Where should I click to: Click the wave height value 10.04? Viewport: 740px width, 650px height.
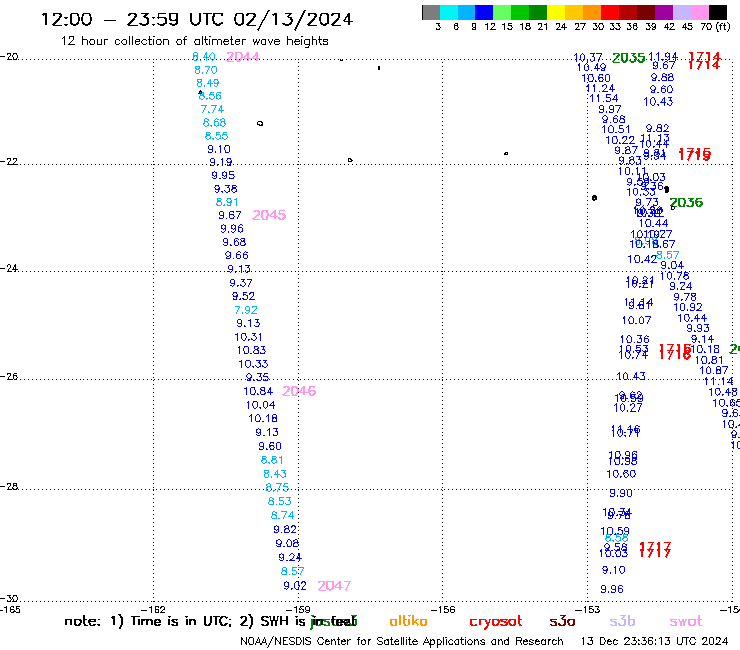pyautogui.click(x=261, y=405)
